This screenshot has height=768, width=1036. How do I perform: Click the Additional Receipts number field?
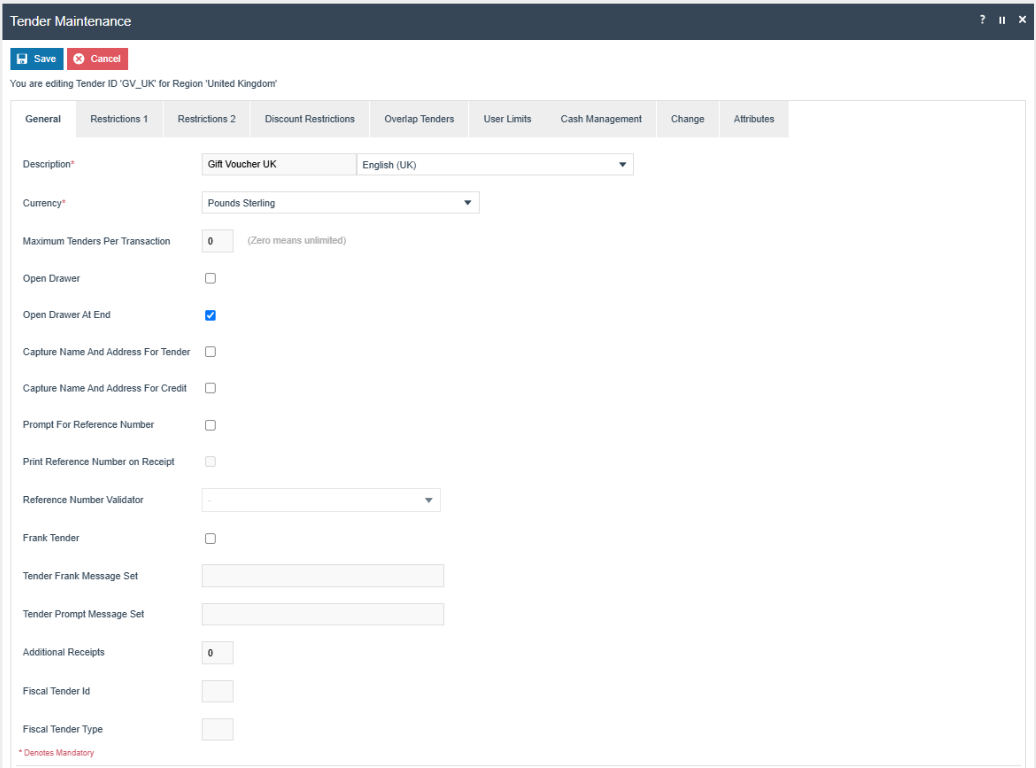[x=217, y=653]
